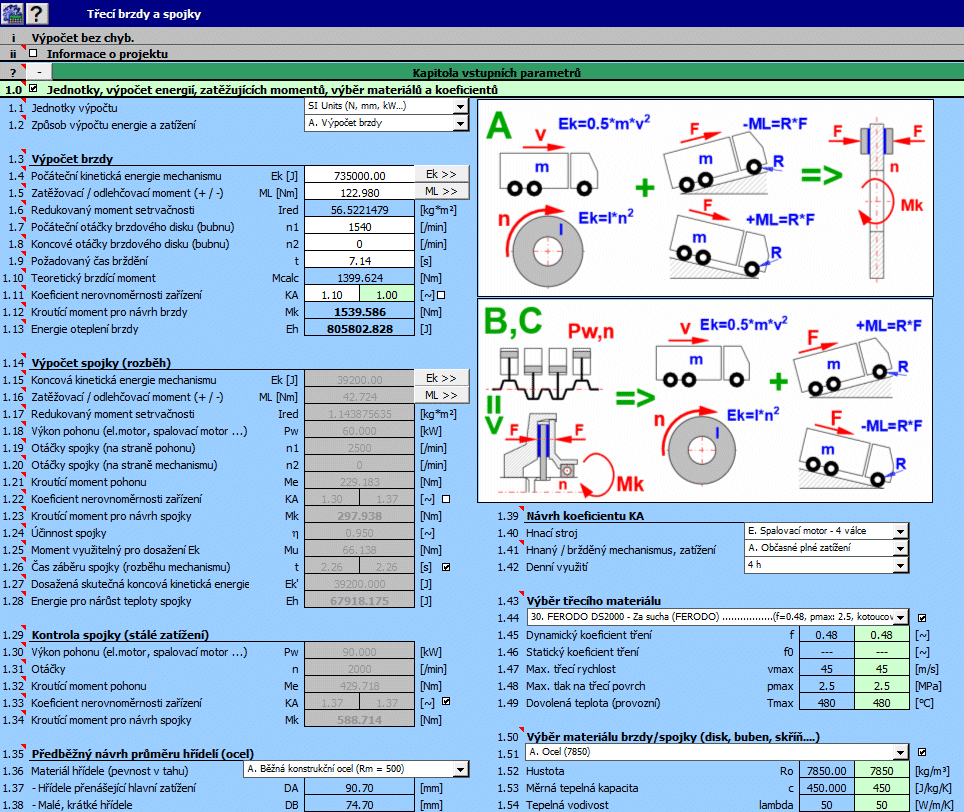Select the braking time field 7.14

[360, 261]
